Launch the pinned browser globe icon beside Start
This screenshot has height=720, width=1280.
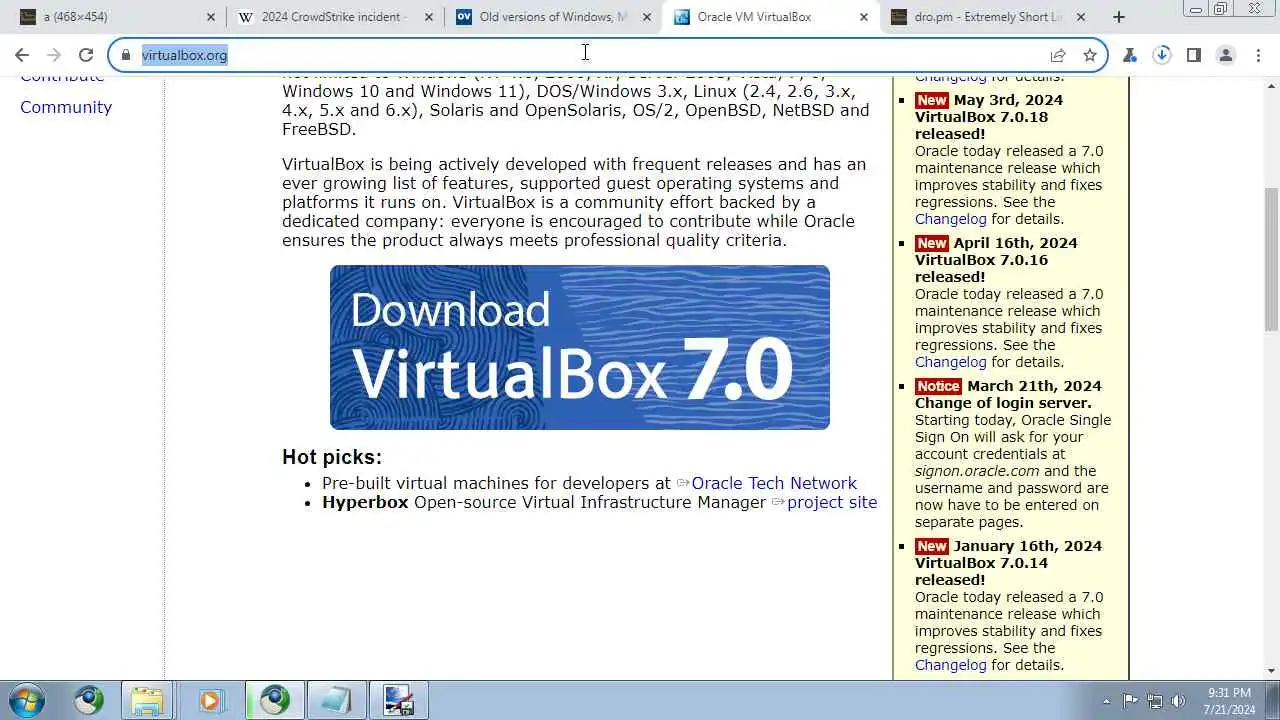[x=89, y=700]
